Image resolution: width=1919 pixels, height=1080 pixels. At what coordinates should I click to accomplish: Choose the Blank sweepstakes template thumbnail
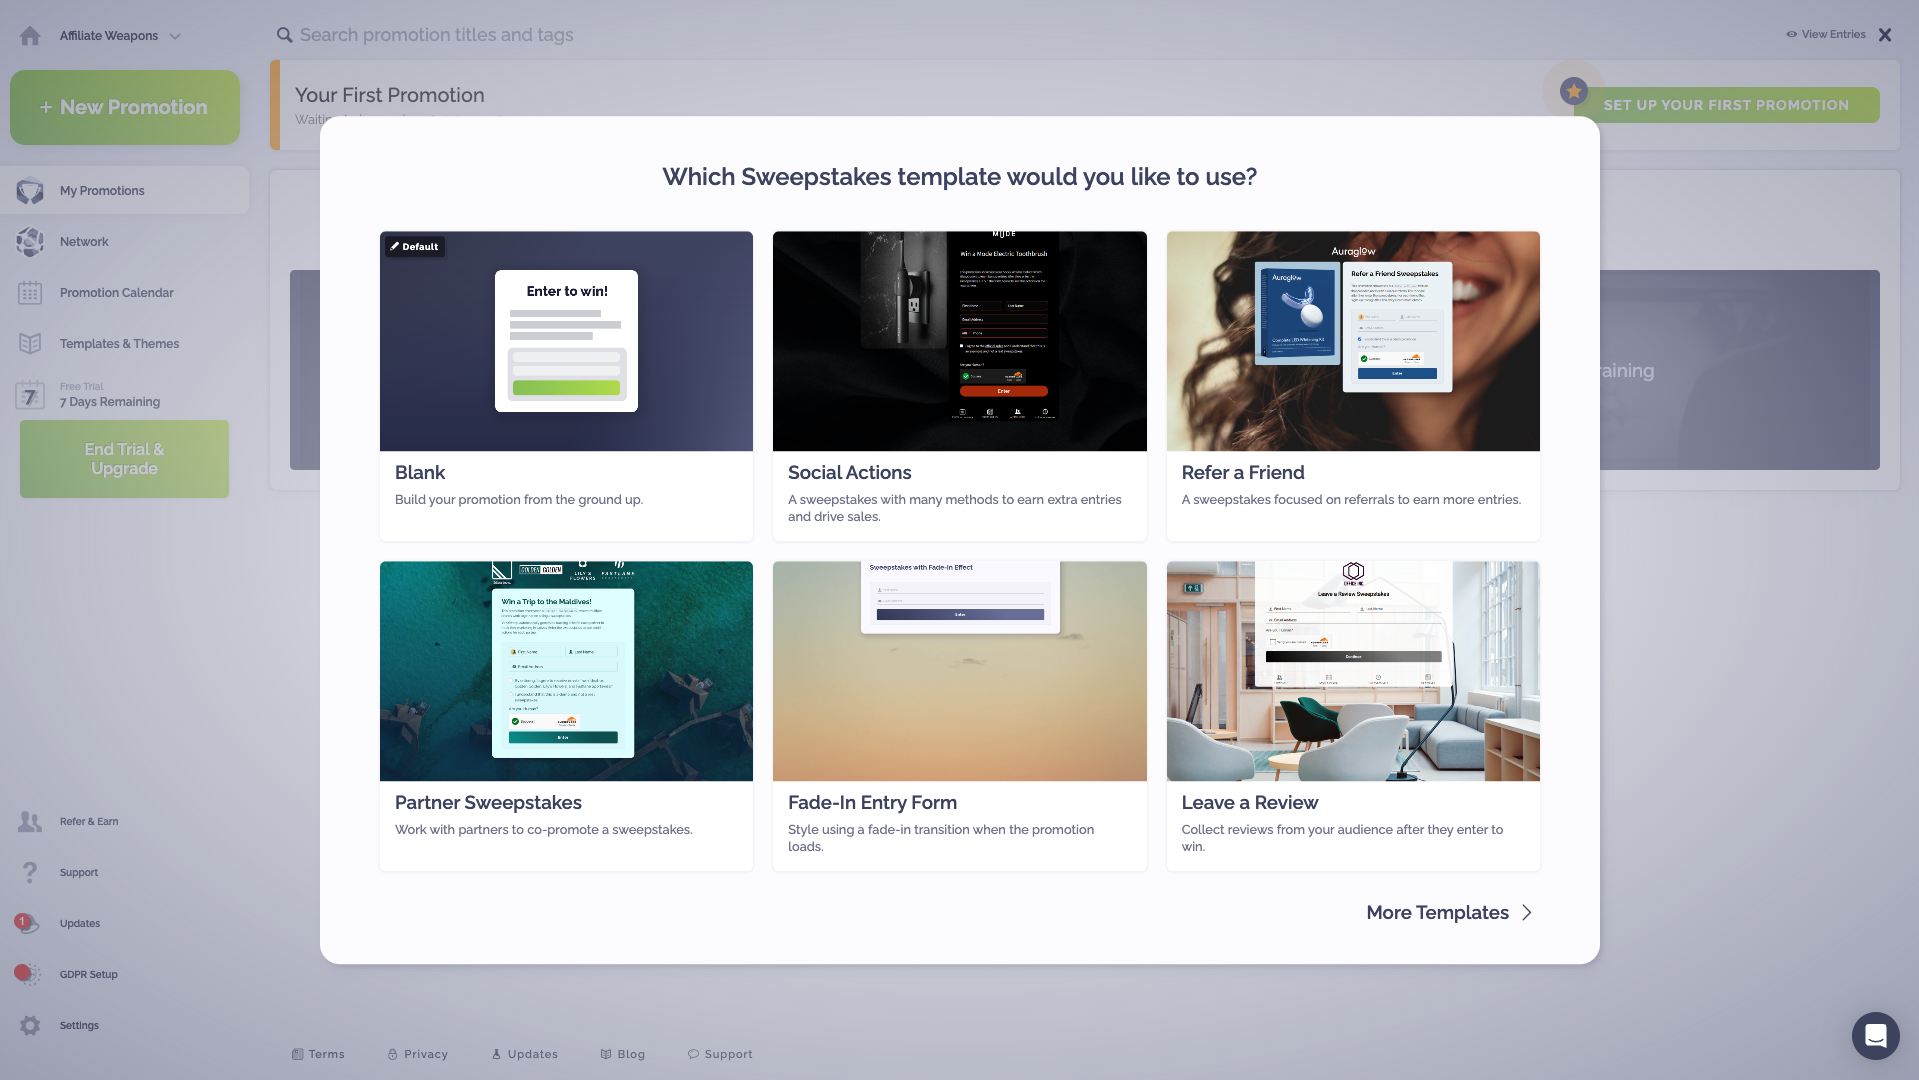pyautogui.click(x=566, y=341)
